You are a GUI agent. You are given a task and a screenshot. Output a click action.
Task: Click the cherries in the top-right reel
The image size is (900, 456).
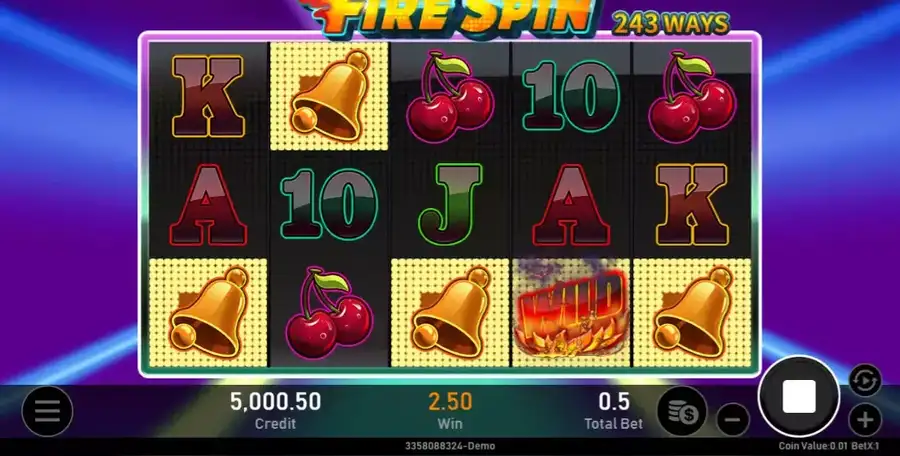692,96
